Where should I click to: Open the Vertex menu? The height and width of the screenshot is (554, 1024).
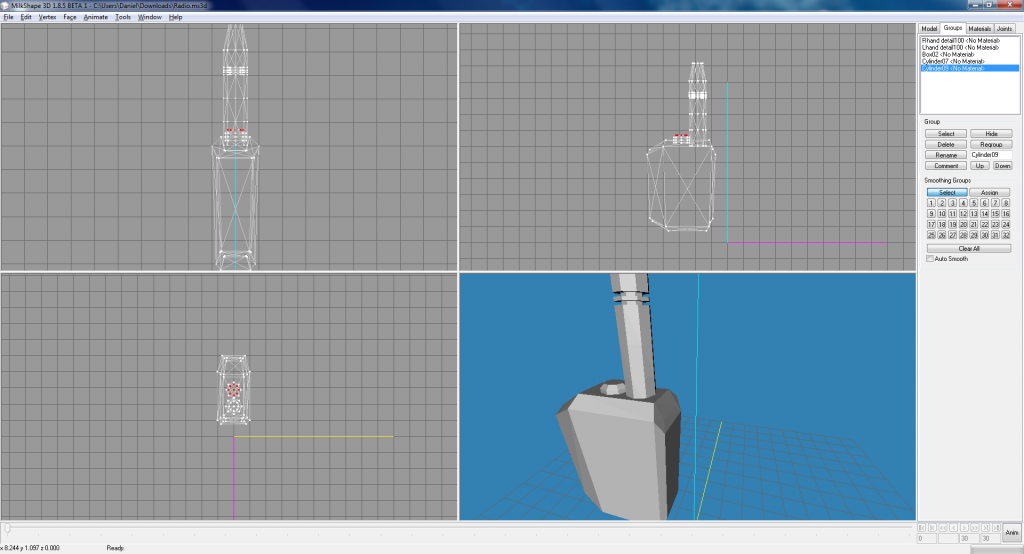tap(47, 17)
